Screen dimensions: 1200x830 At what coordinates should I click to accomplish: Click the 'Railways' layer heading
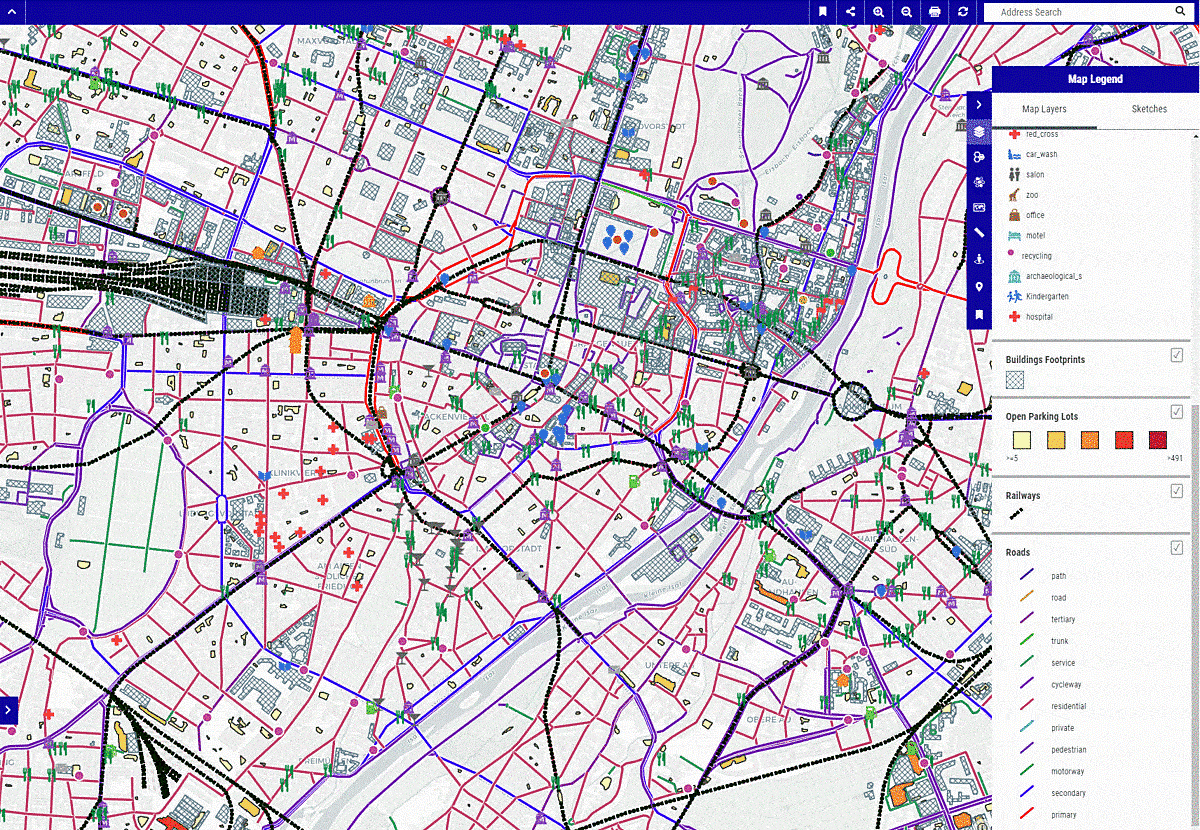click(x=1023, y=495)
